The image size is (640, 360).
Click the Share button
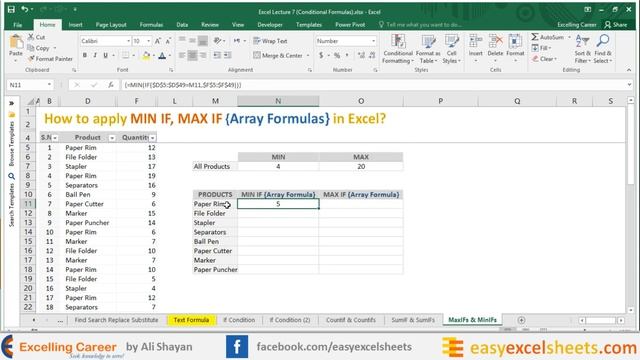[x=616, y=24]
